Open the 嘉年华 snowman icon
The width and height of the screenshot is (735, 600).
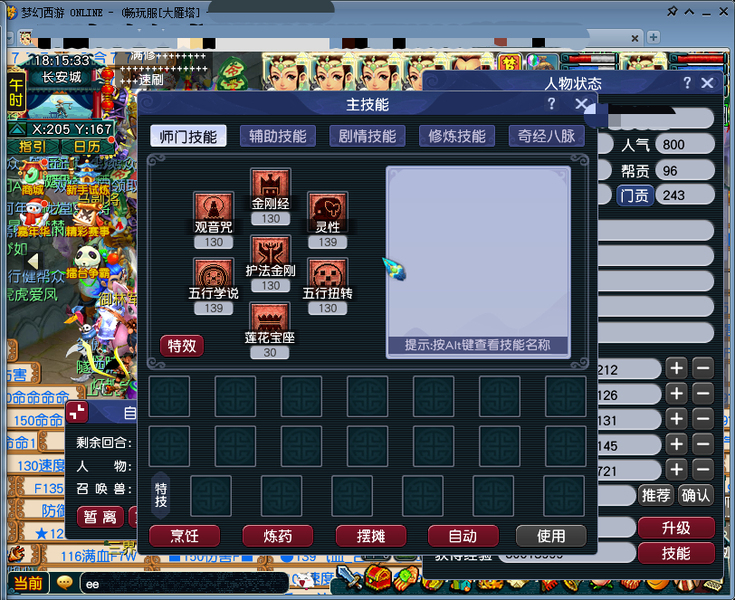(35, 217)
